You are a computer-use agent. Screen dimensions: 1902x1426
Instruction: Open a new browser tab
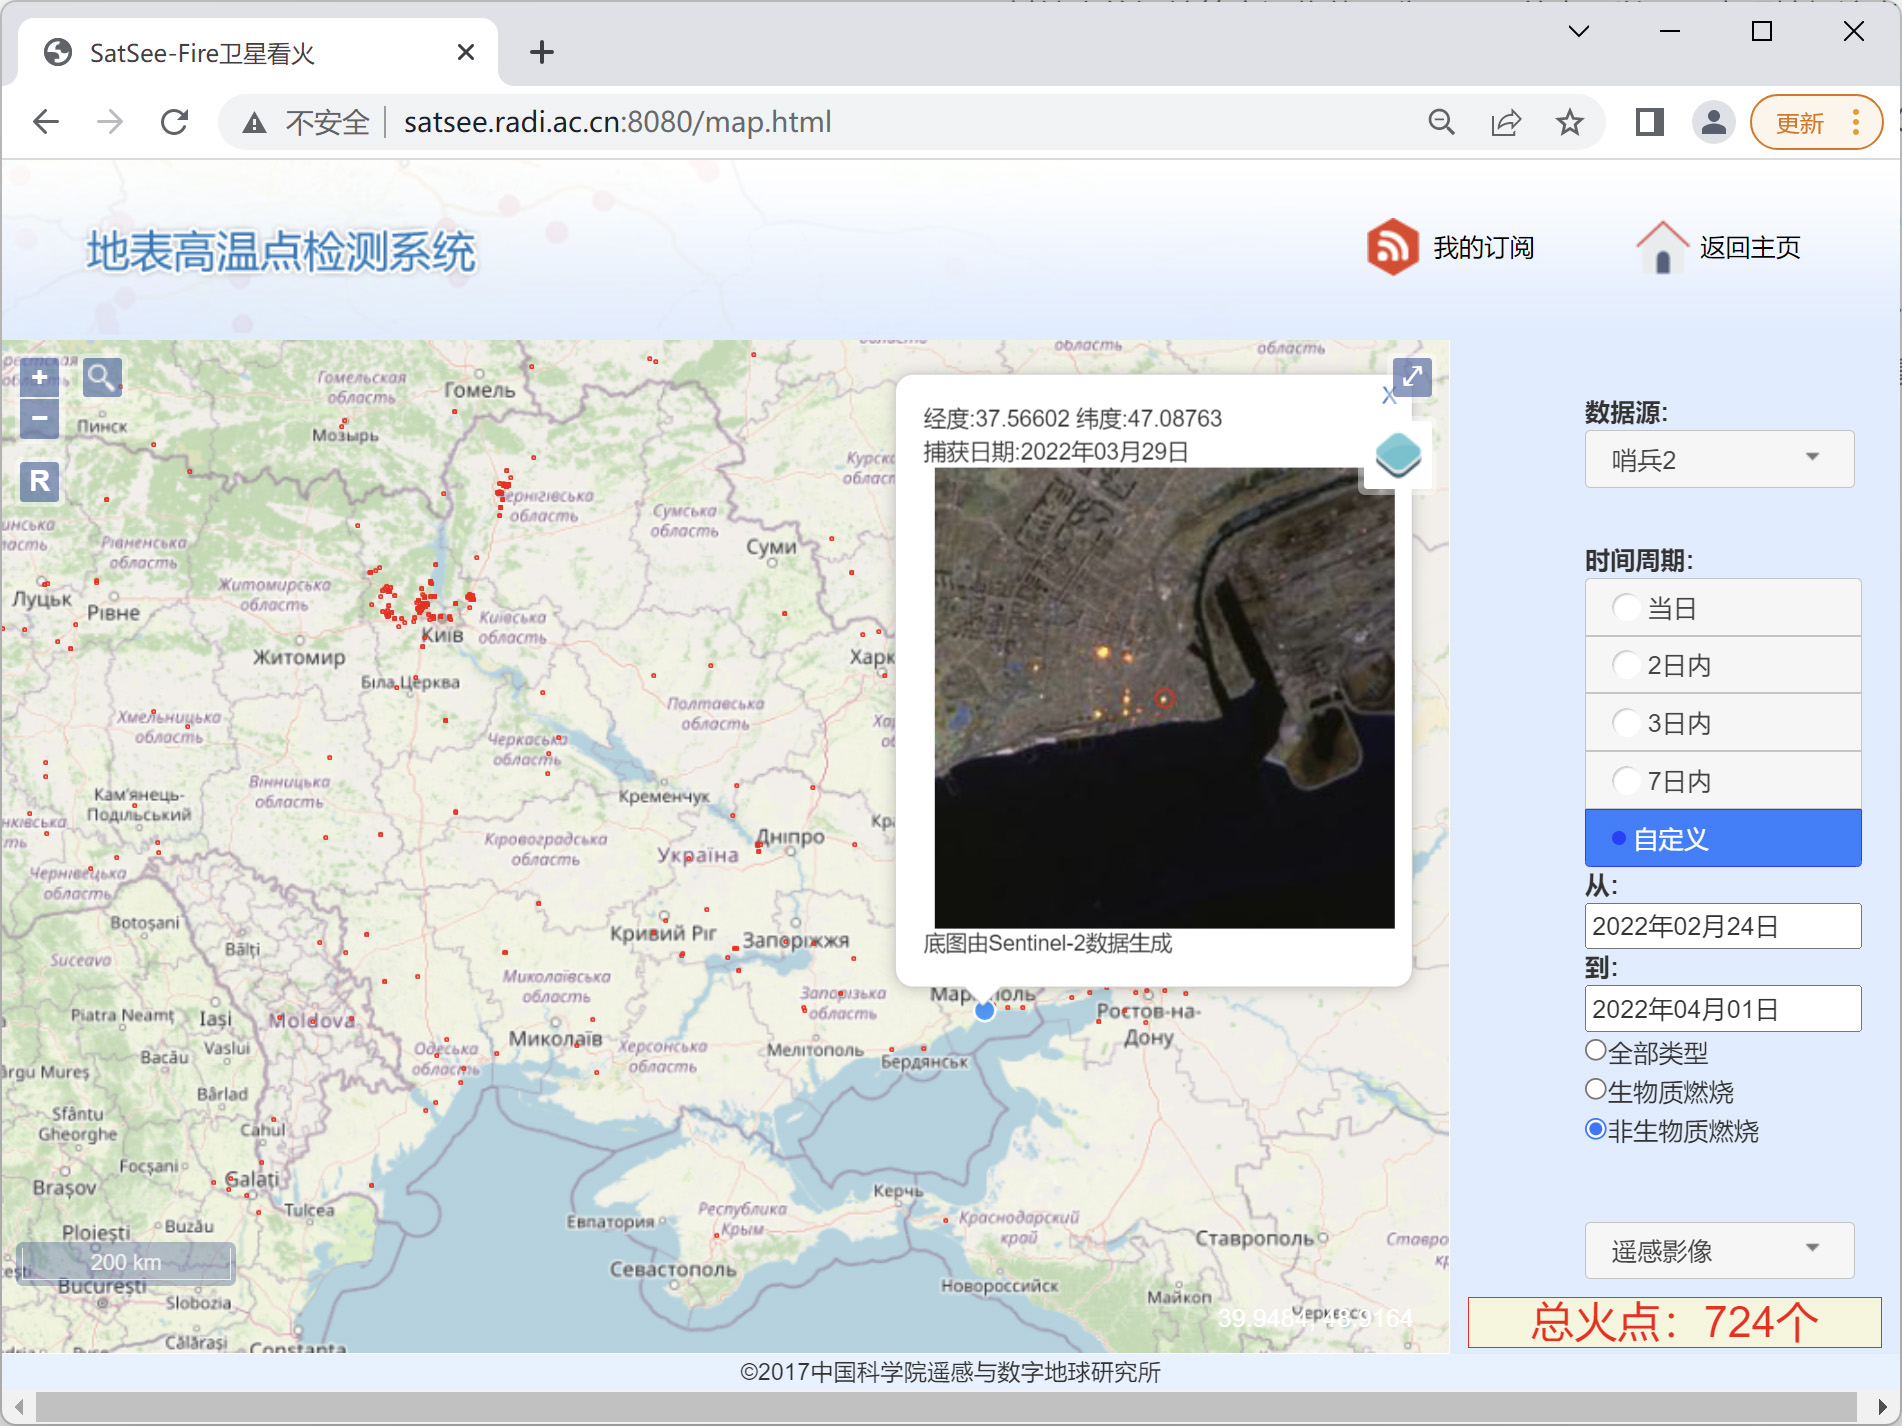click(x=541, y=52)
